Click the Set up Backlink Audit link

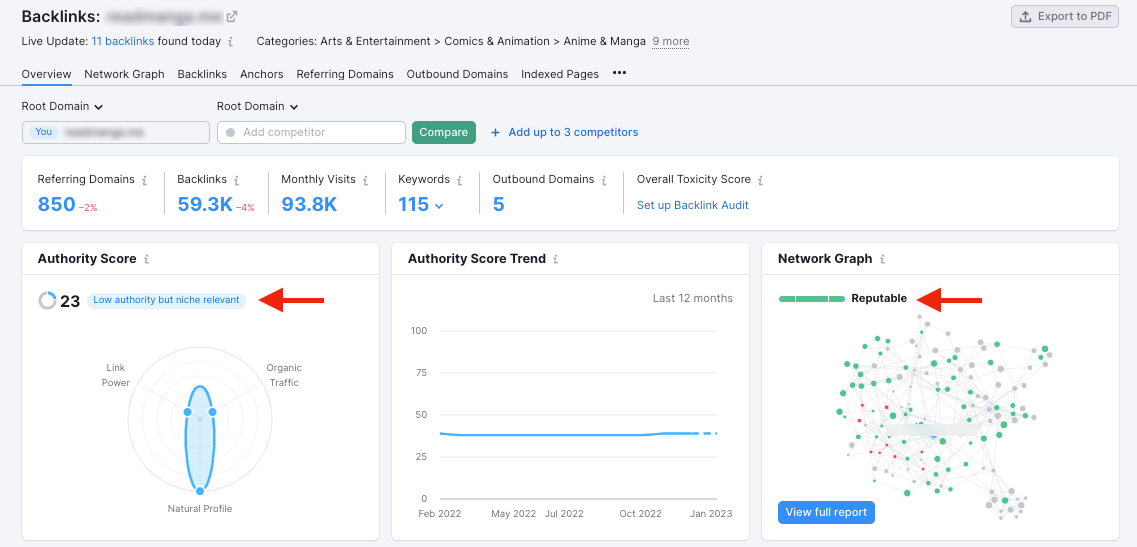click(692, 205)
